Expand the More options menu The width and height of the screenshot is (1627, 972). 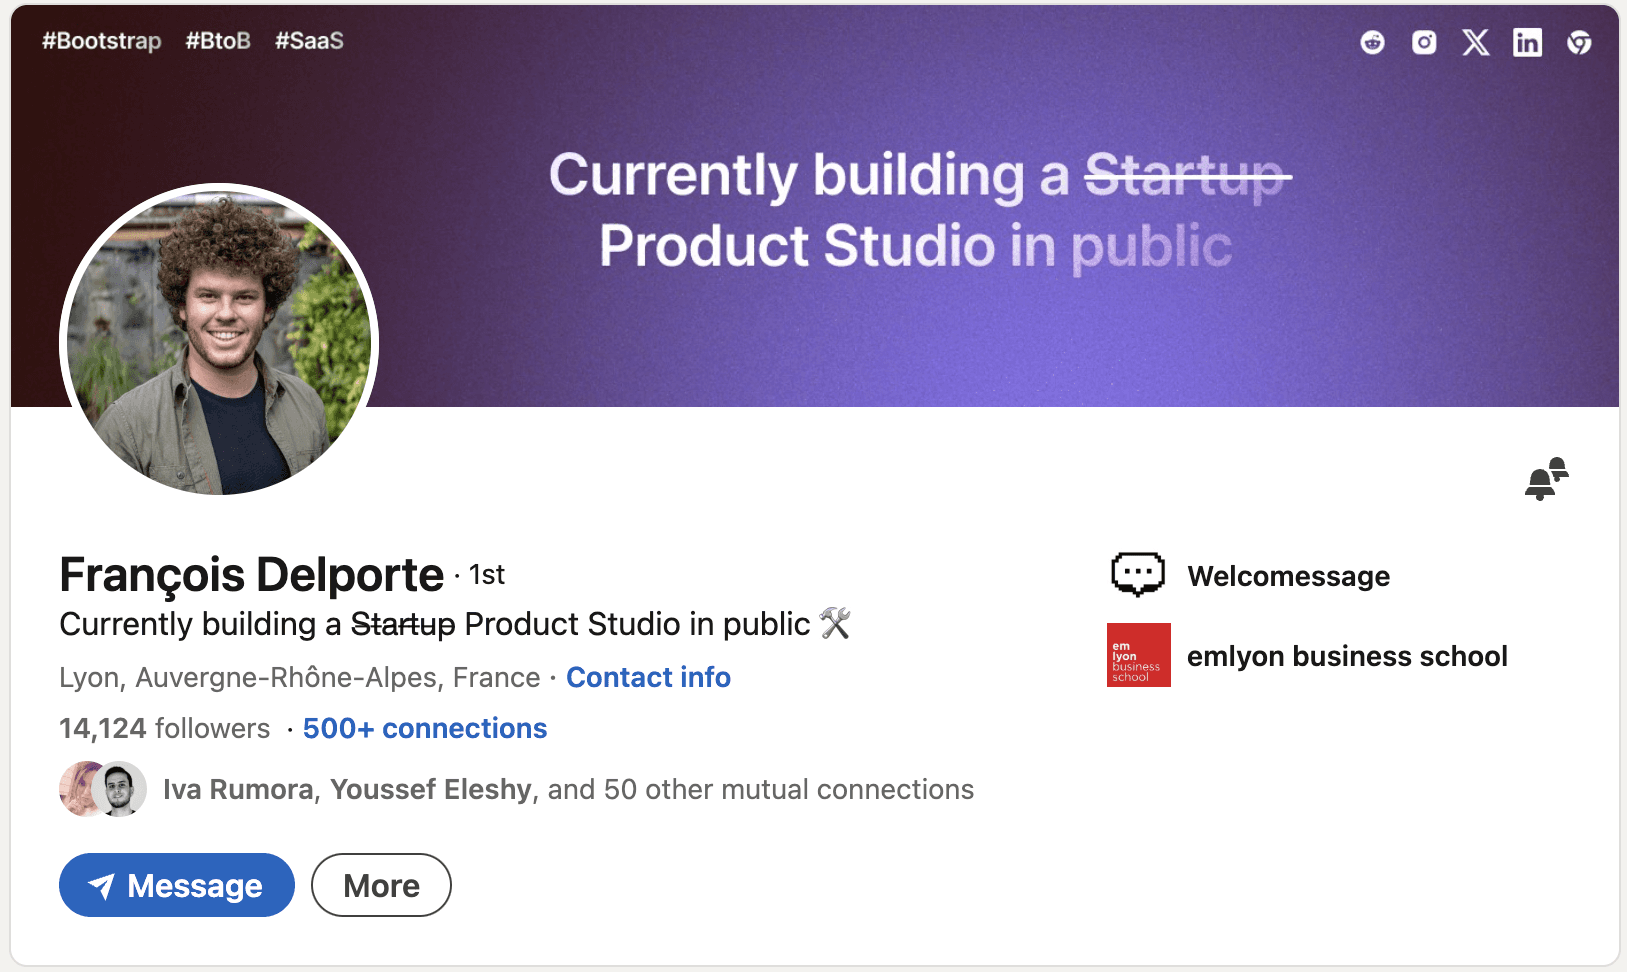(x=381, y=884)
